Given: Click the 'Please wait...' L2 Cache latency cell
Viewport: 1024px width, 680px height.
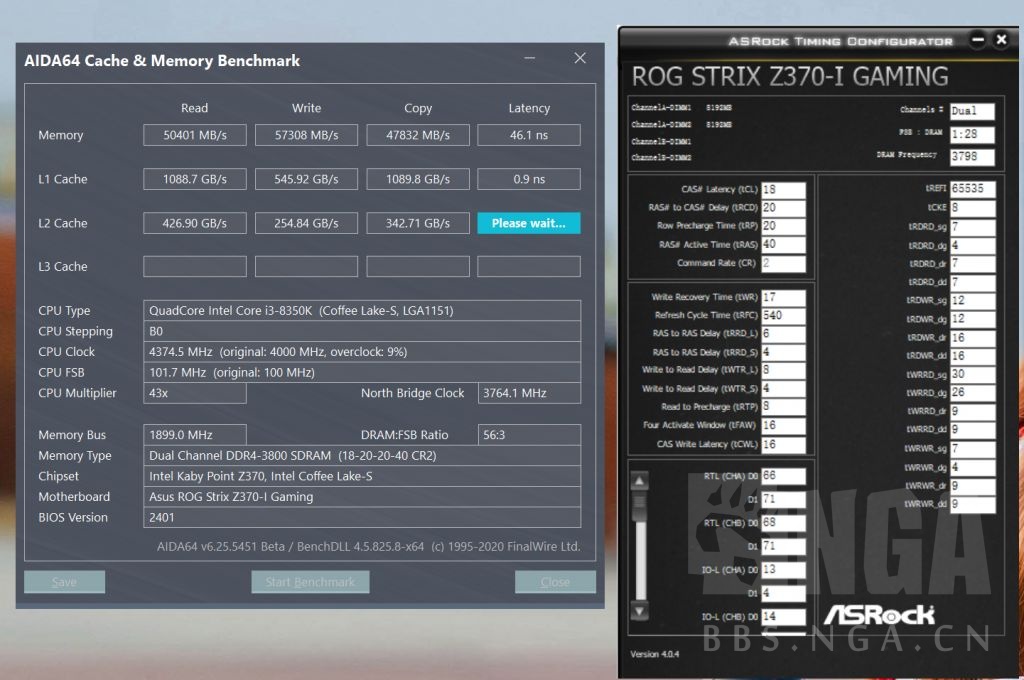Looking at the screenshot, I should point(529,223).
